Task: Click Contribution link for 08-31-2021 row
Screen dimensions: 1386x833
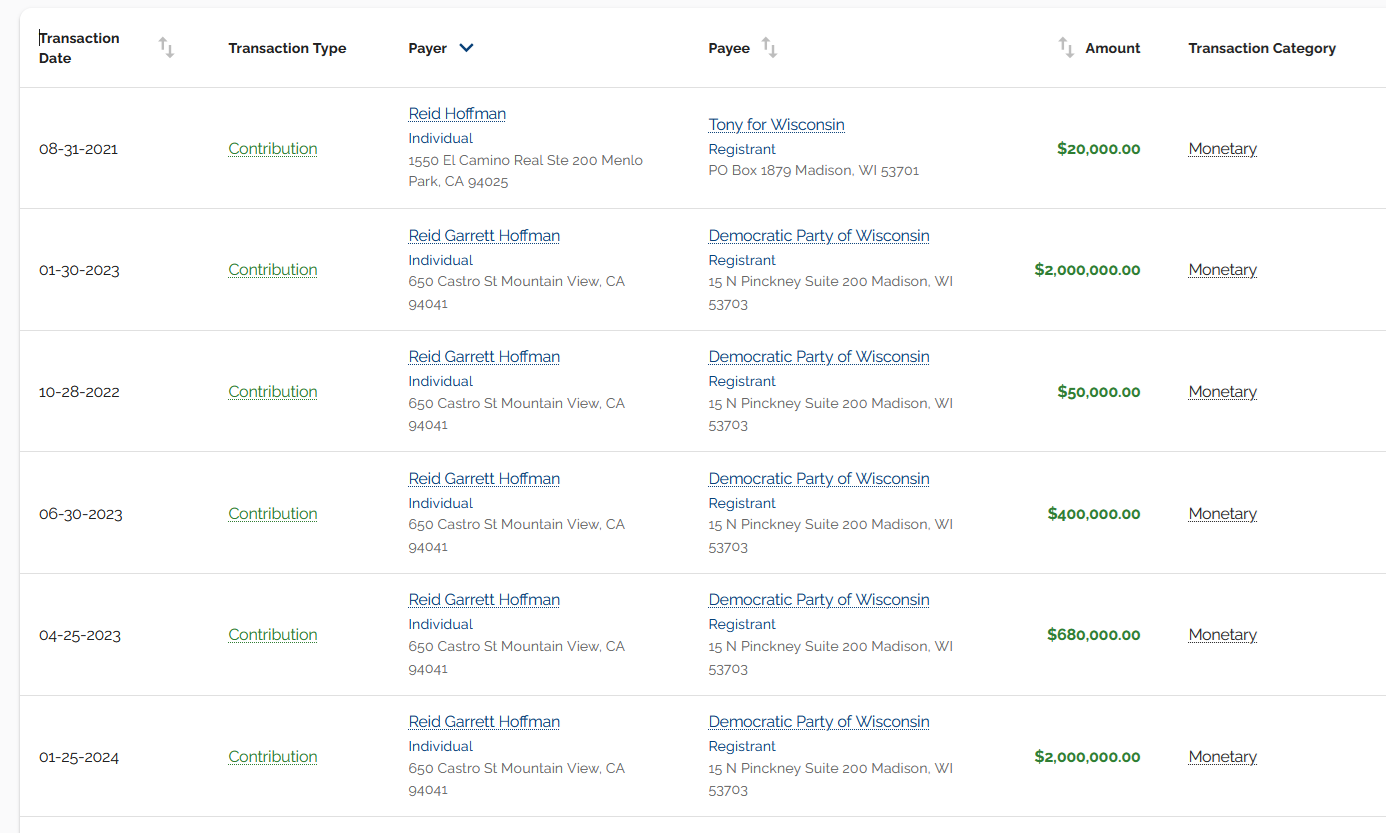Action: click(272, 149)
